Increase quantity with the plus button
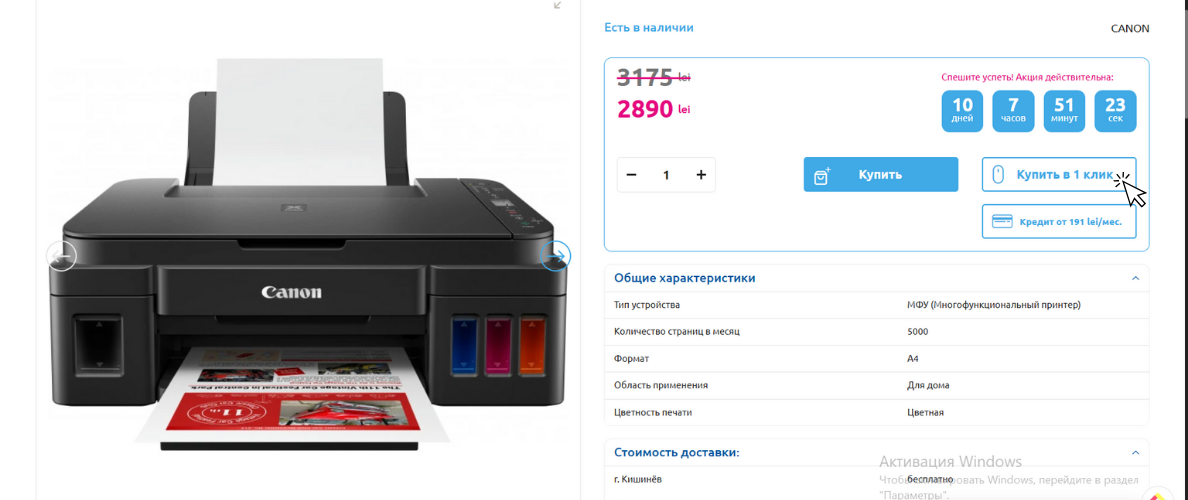This screenshot has width=1188, height=500. (701, 175)
